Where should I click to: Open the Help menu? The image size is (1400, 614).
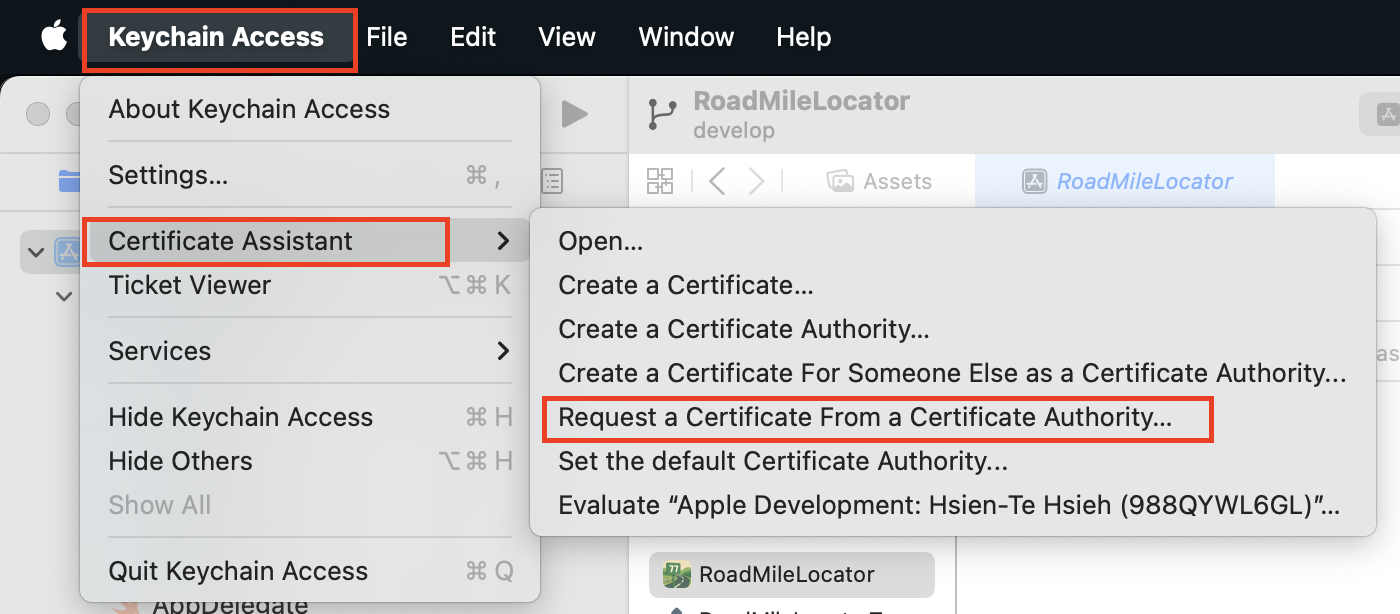tap(803, 37)
